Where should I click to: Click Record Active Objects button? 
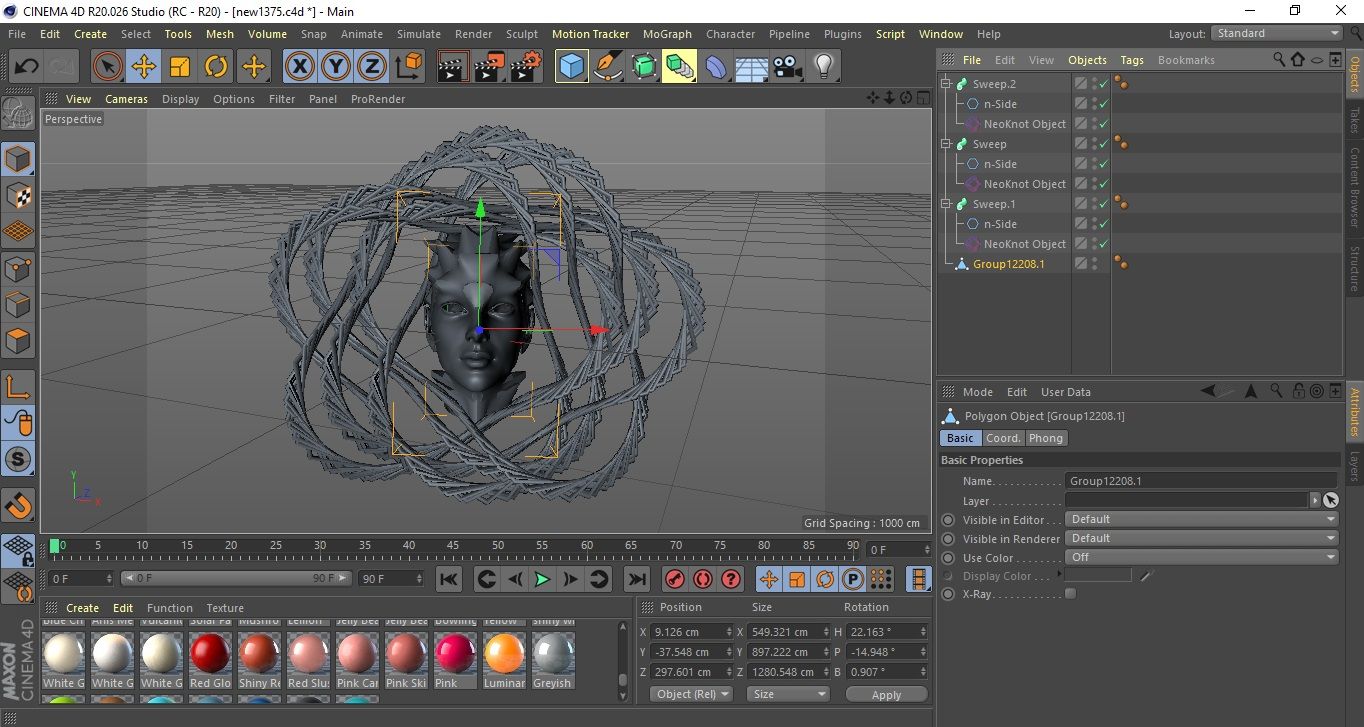pos(675,579)
